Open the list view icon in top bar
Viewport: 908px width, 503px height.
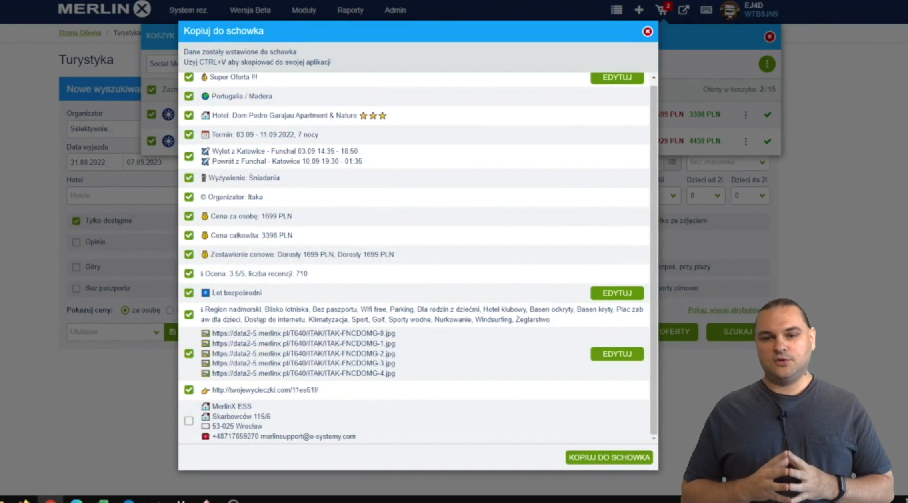[616, 10]
